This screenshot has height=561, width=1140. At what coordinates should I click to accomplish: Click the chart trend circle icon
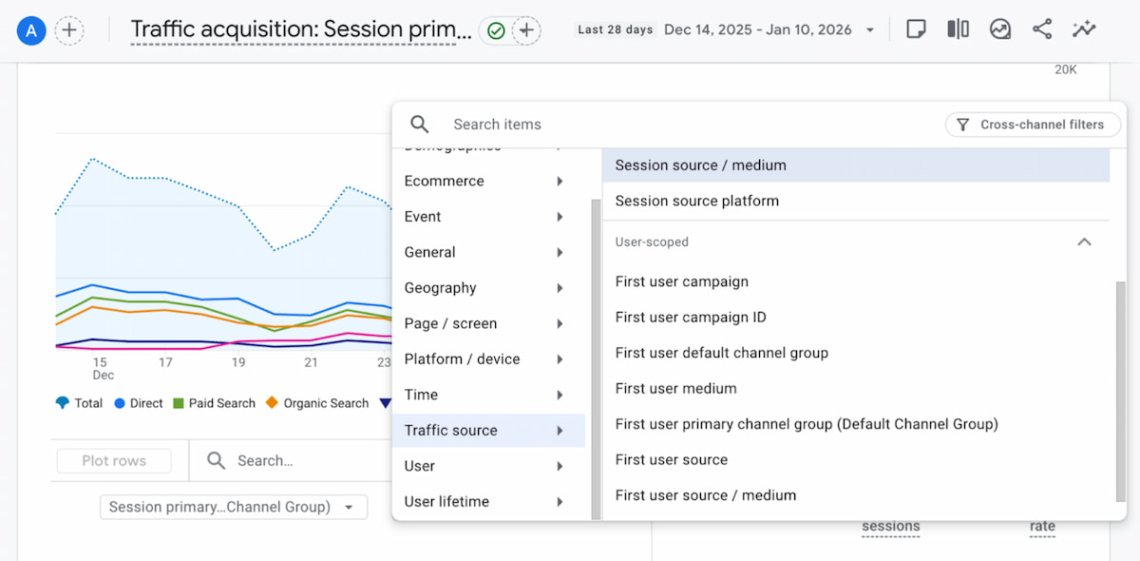coord(1000,29)
